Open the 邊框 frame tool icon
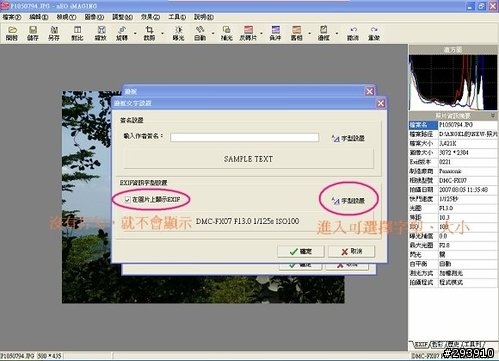The width and height of the screenshot is (499, 361). coord(324,33)
